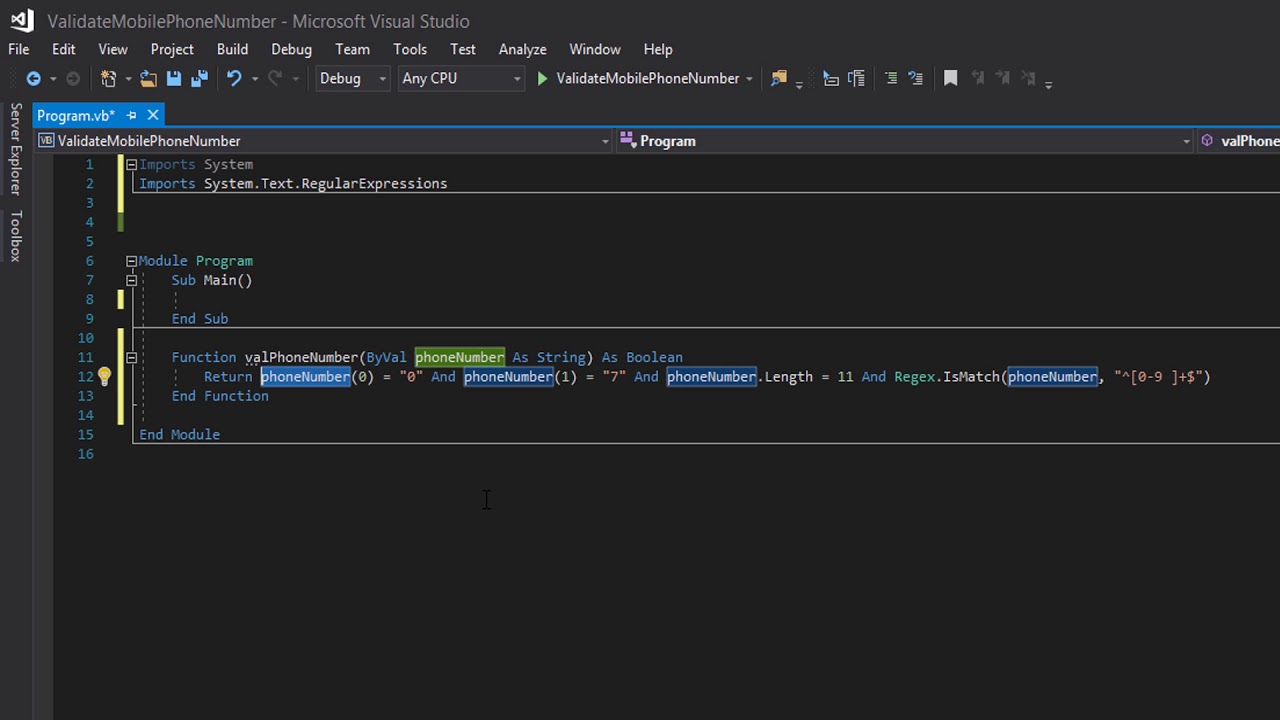Click the 'End Module' statement
Image resolution: width=1280 pixels, height=720 pixels.
(179, 435)
